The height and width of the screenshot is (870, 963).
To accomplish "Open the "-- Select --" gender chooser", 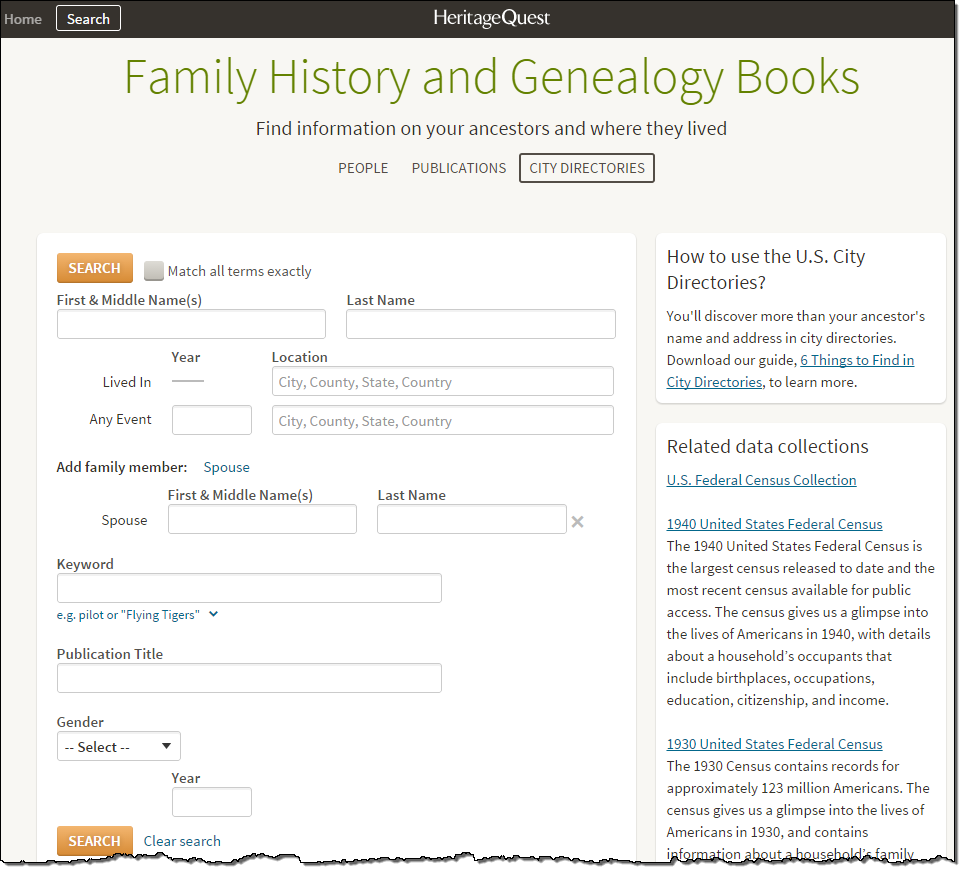I will point(118,746).
